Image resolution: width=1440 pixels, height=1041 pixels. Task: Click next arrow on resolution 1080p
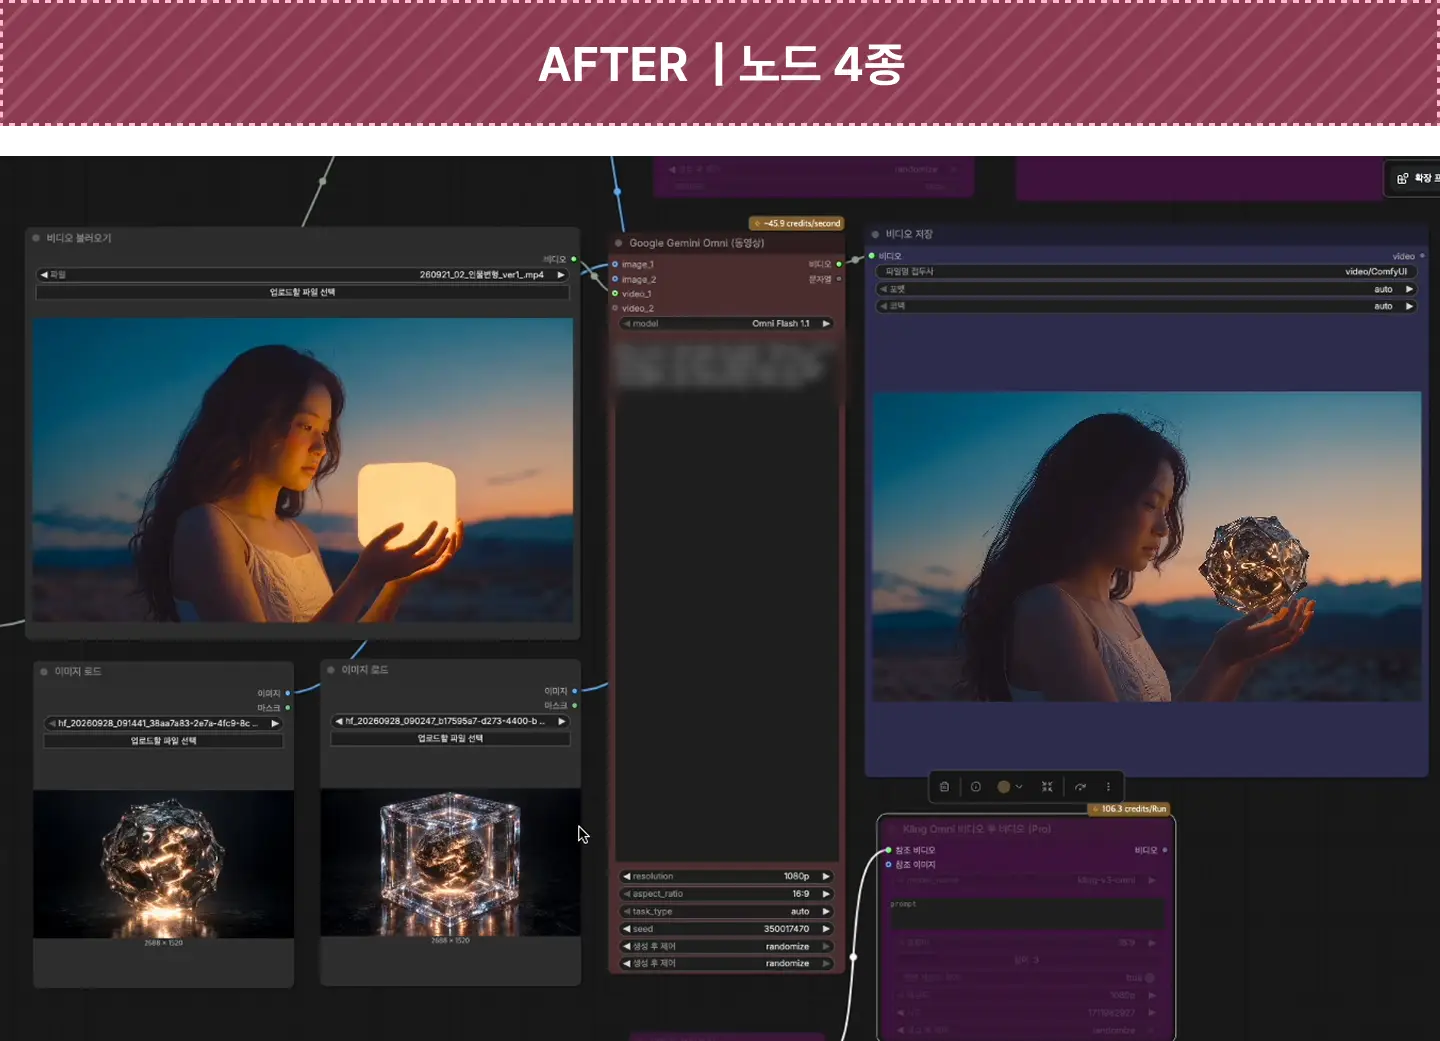pyautogui.click(x=826, y=877)
